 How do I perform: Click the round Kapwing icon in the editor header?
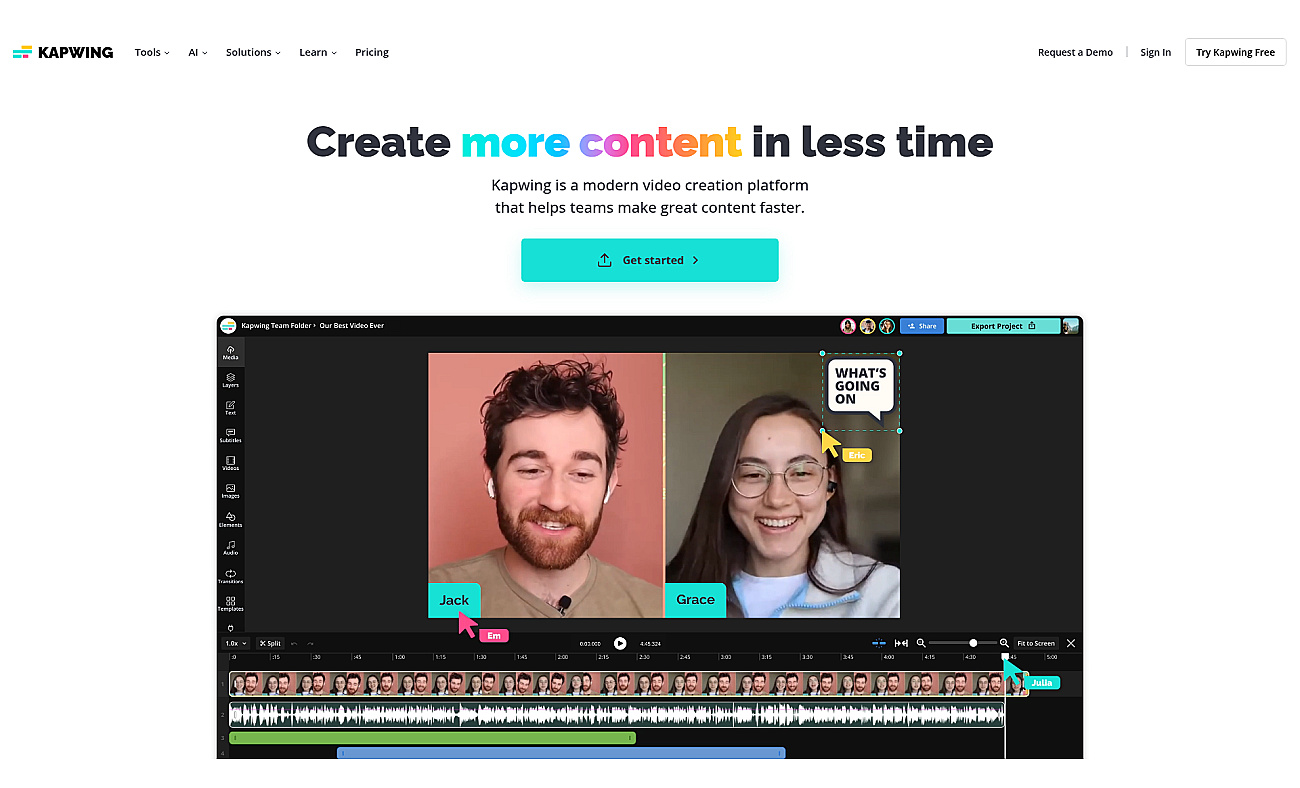(228, 326)
